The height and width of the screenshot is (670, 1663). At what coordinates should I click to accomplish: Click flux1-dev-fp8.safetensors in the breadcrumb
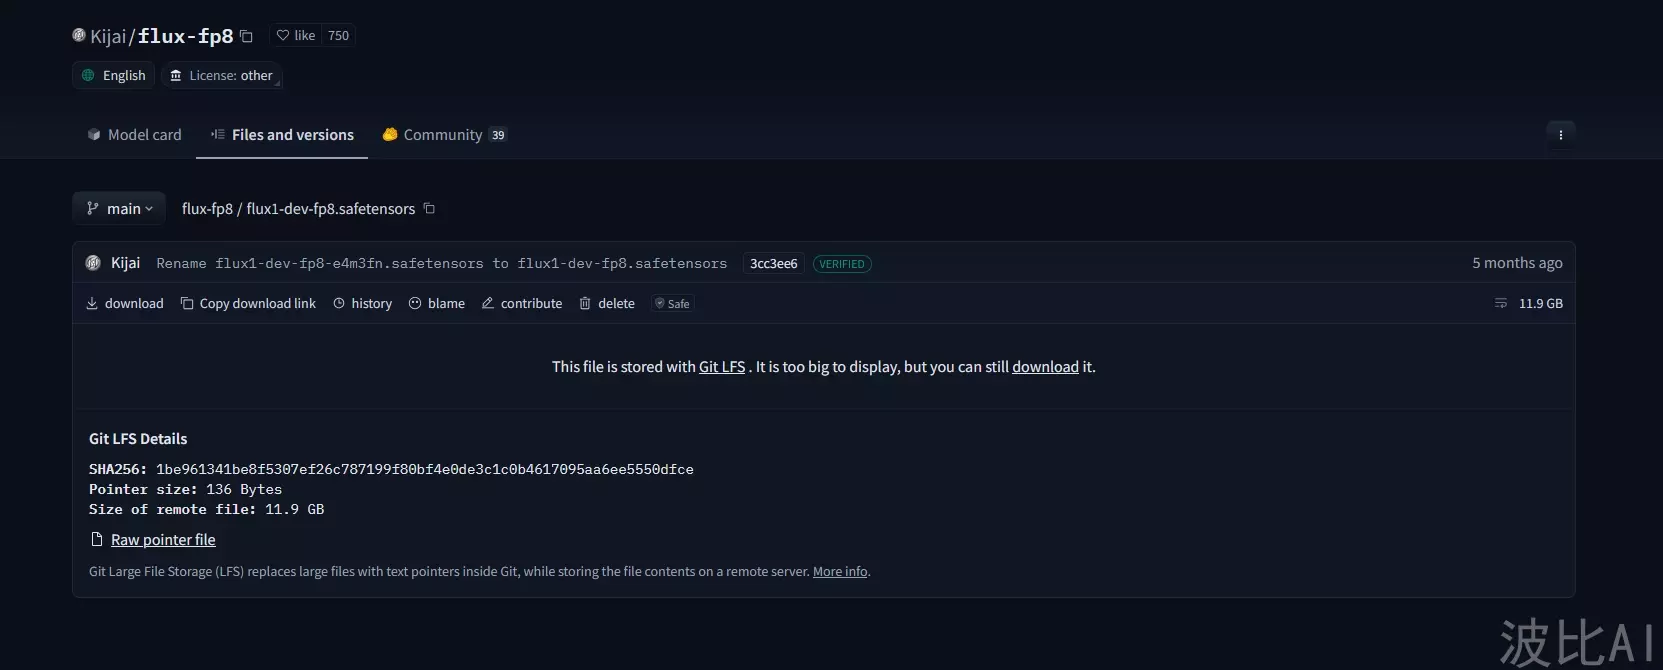point(330,209)
